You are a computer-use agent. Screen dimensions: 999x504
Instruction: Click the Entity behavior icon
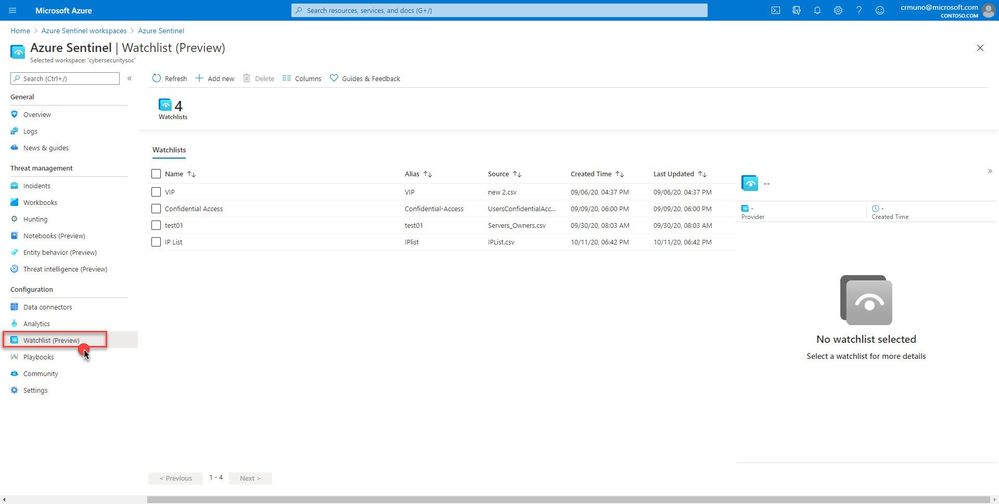coord(15,252)
